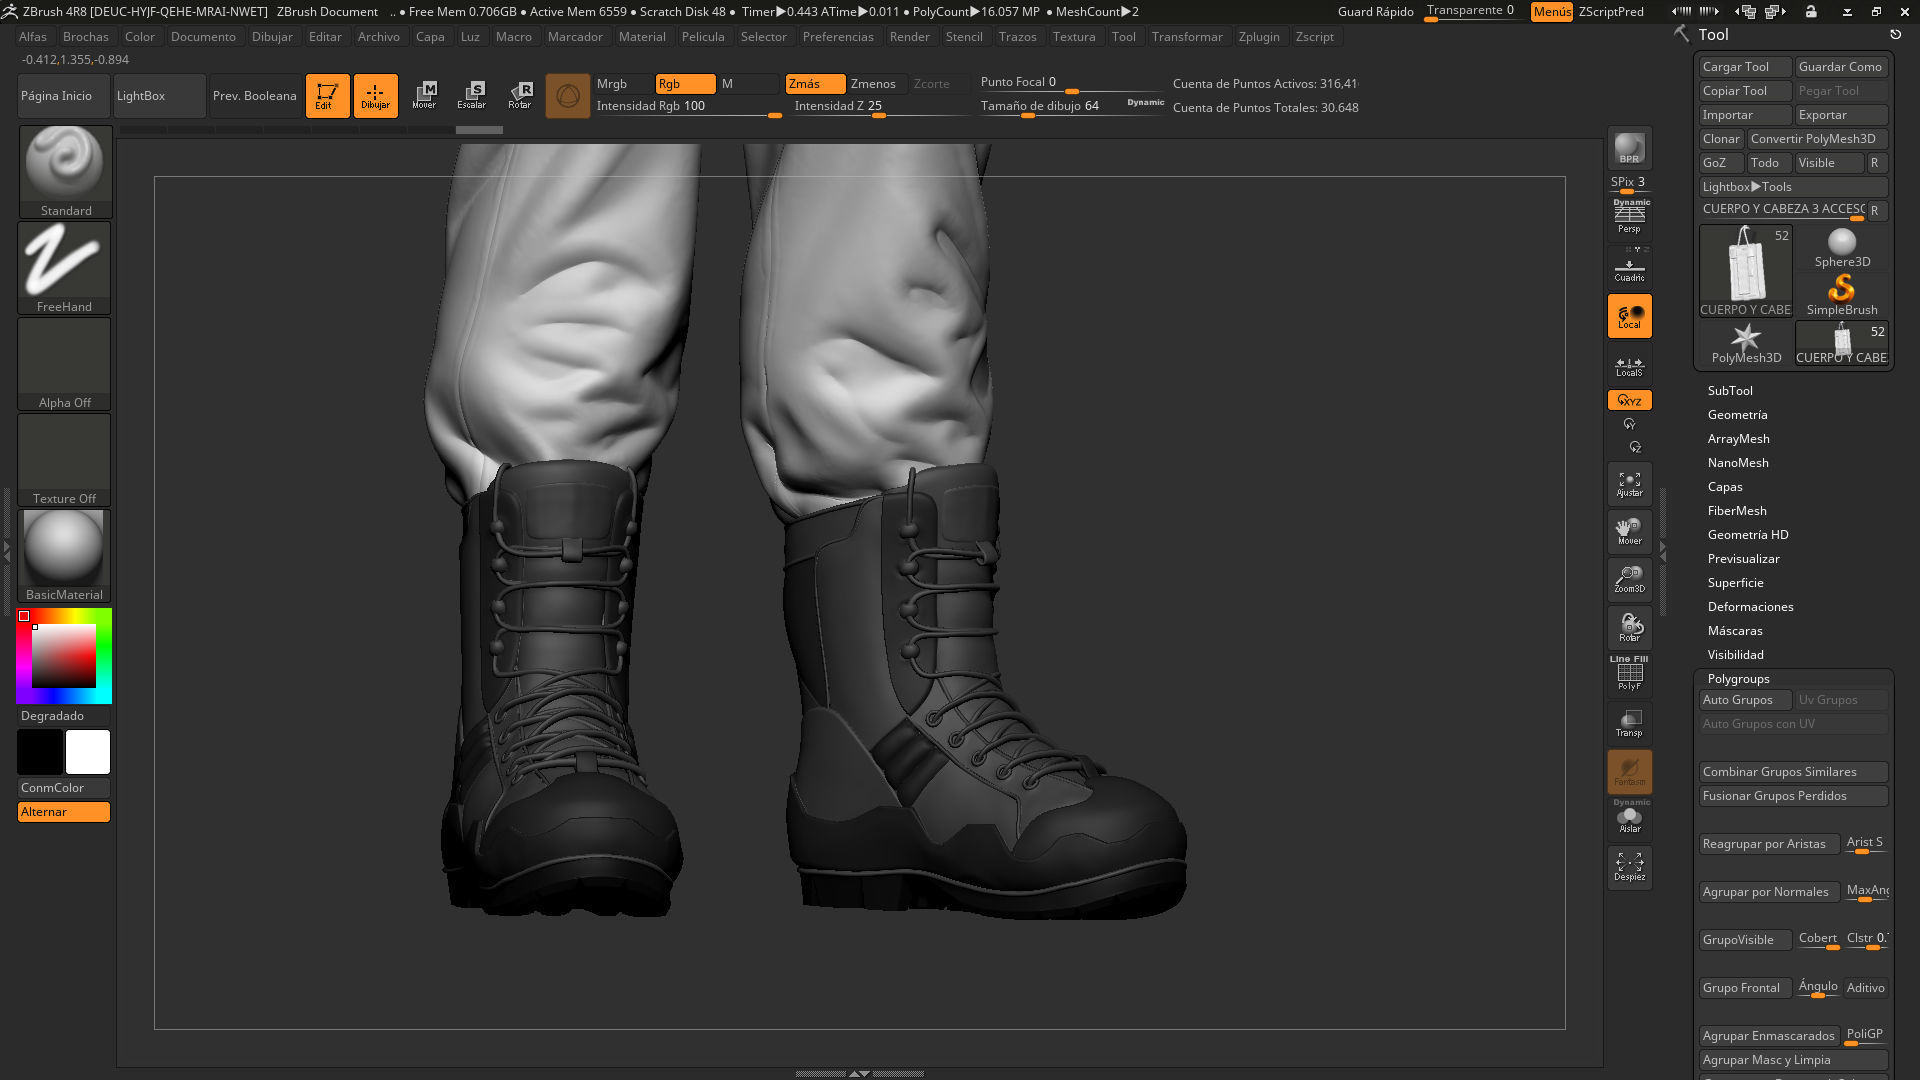The height and width of the screenshot is (1080, 1920).
Task: Click the Alternar color switch button
Action: [x=64, y=812]
